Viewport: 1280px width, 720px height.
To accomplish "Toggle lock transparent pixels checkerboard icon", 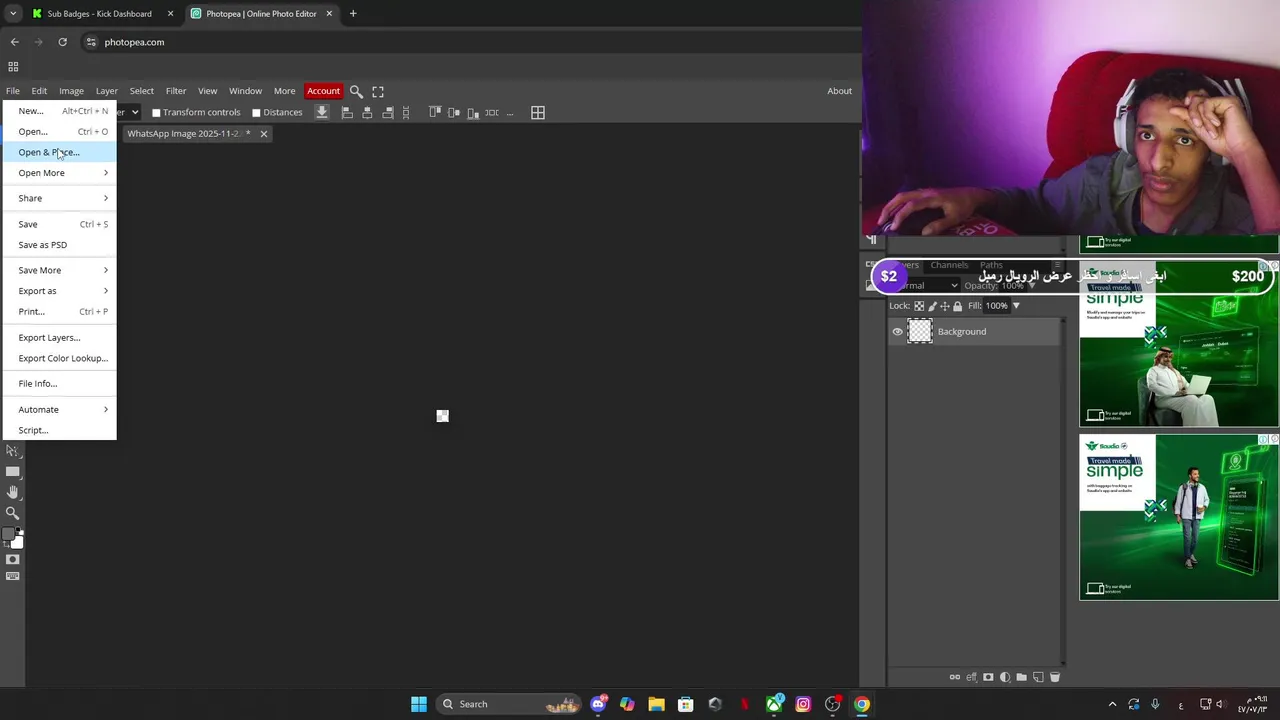I will pos(919,306).
